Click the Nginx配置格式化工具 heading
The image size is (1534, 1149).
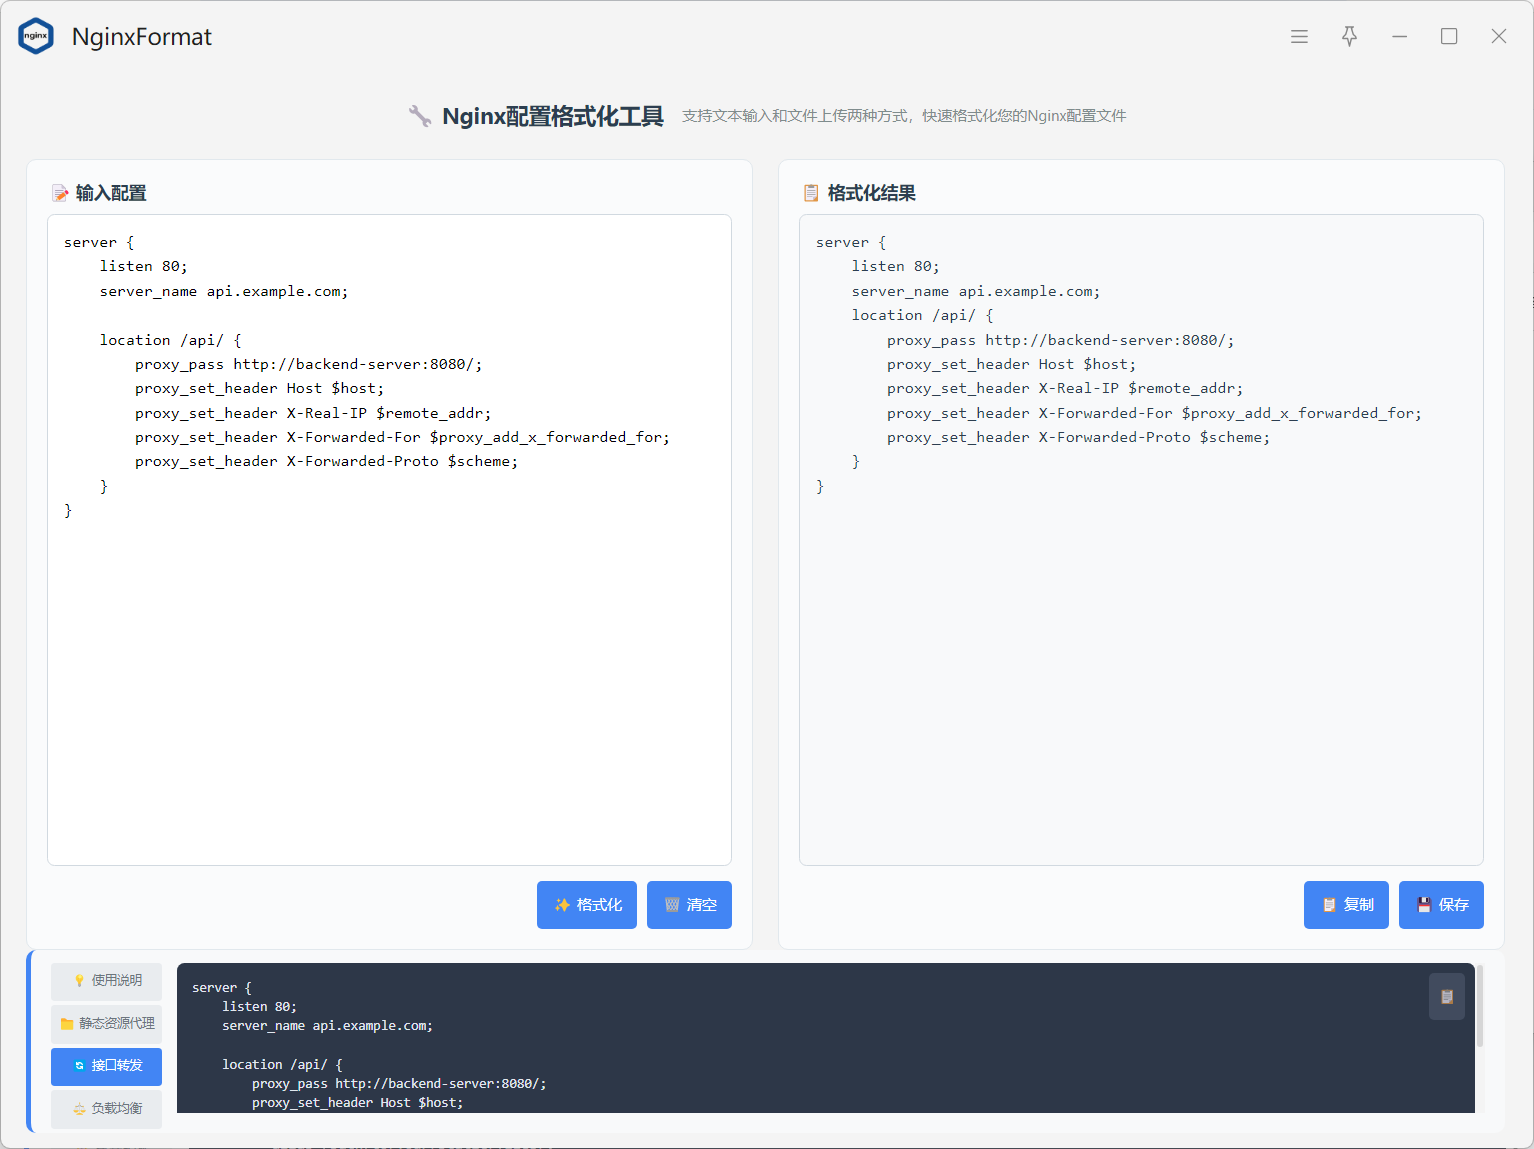(553, 116)
